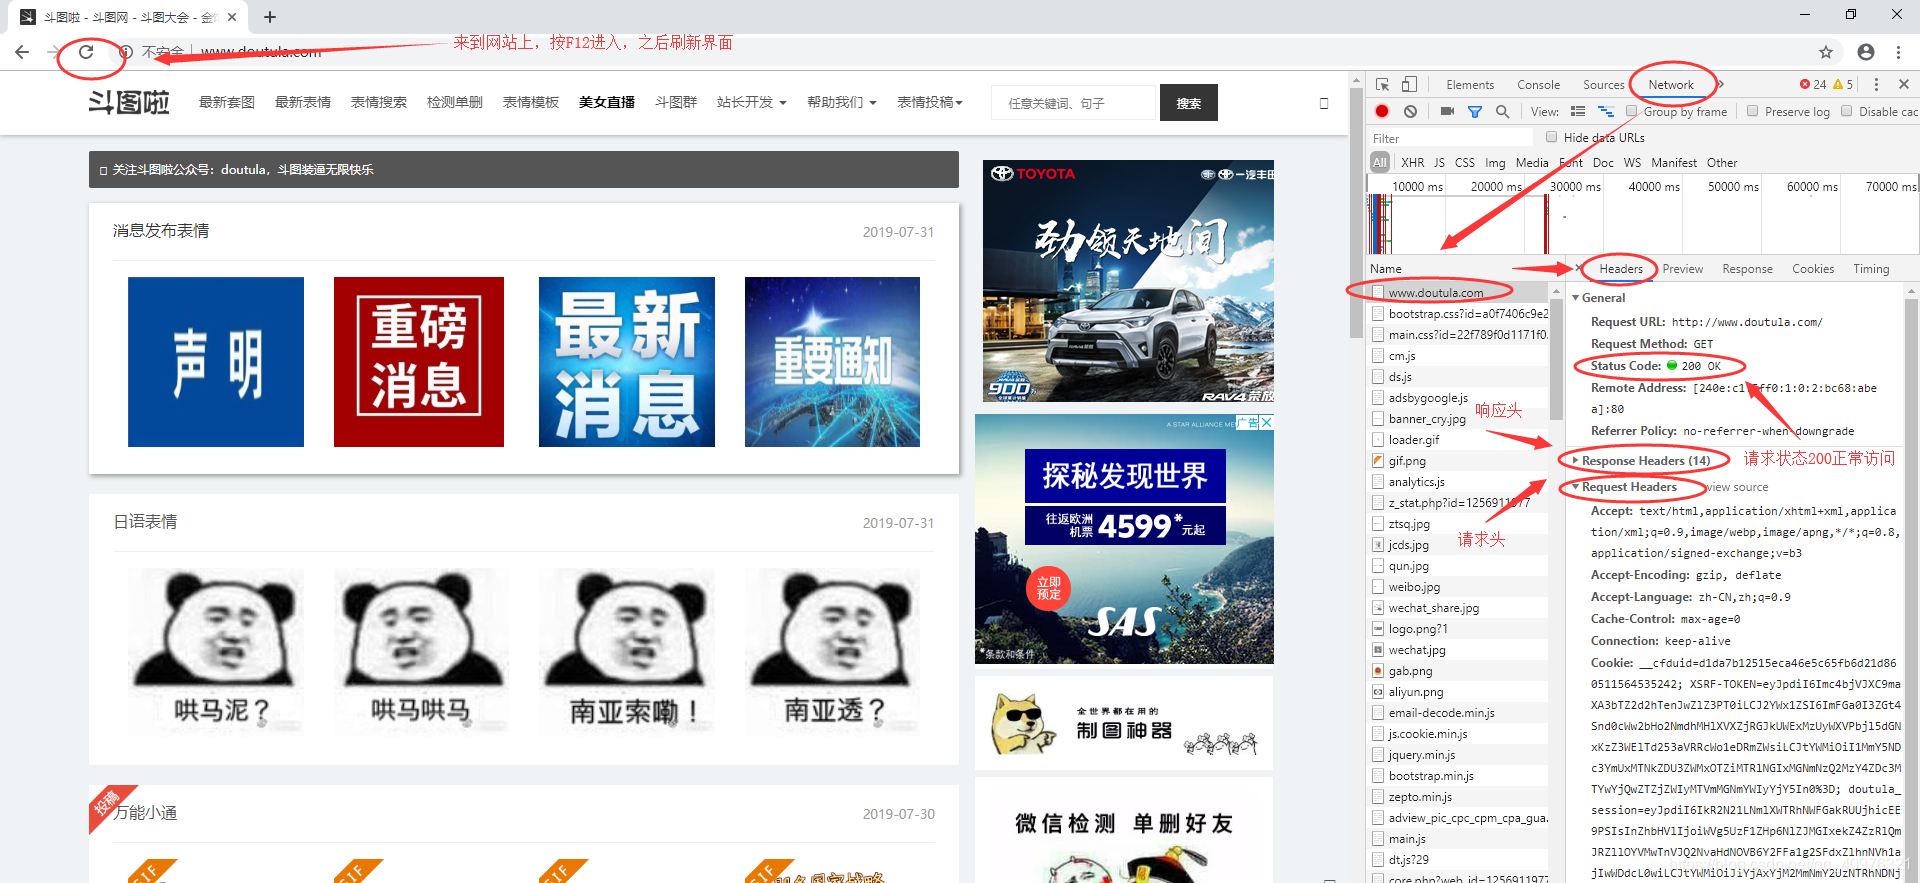The height and width of the screenshot is (883, 1920).
Task: Open the 表情投稿 dropdown menu
Action: pos(929,102)
